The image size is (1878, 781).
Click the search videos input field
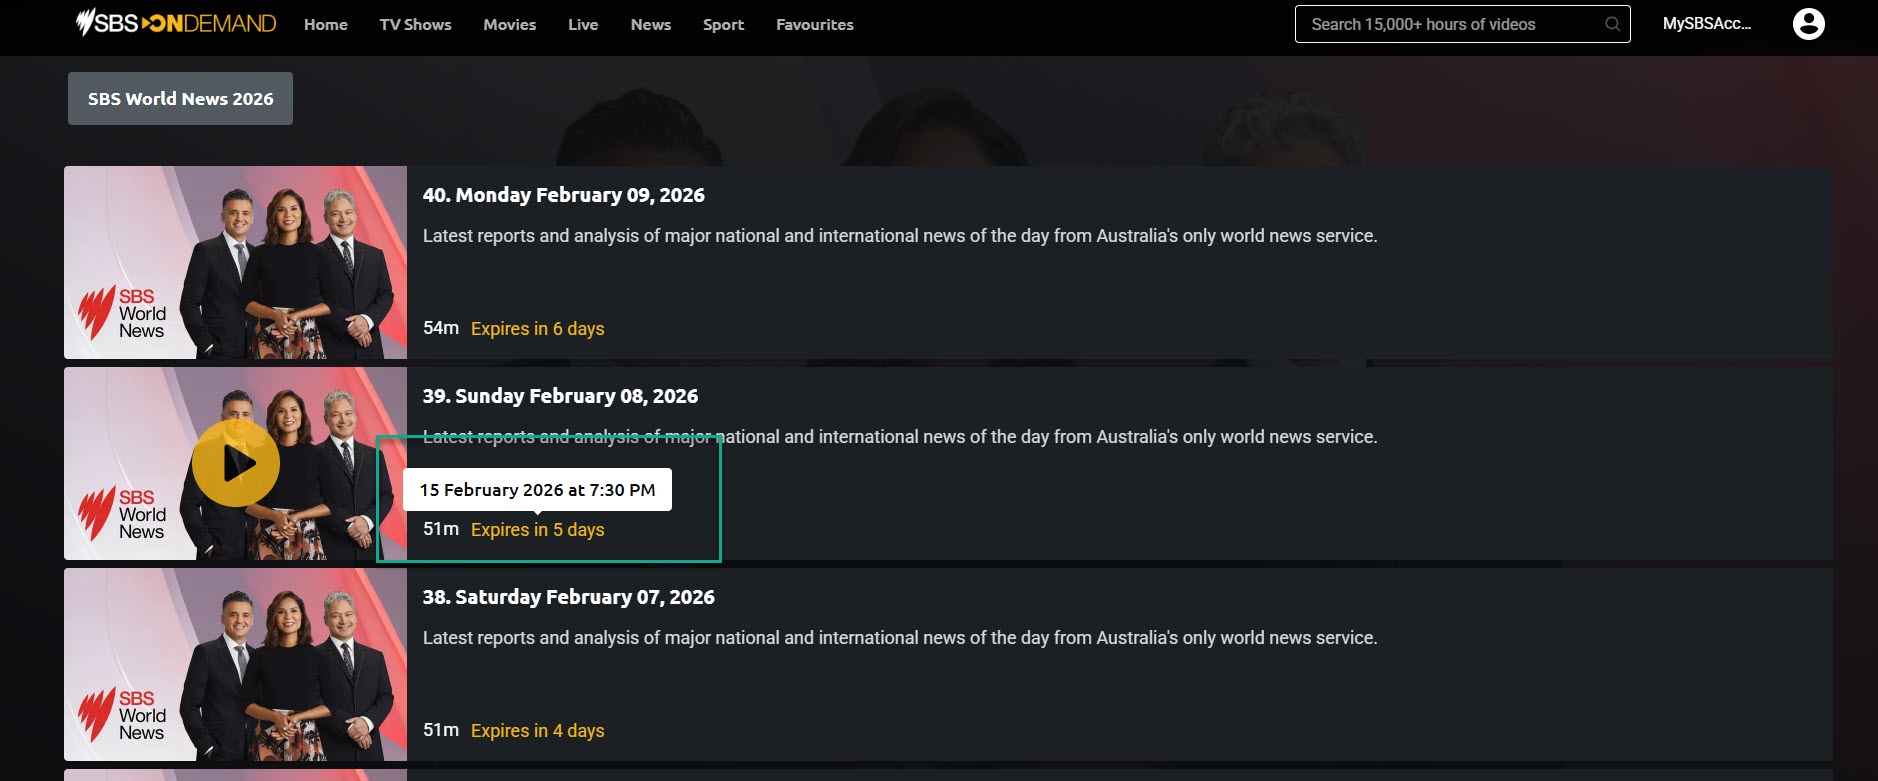[1450, 24]
